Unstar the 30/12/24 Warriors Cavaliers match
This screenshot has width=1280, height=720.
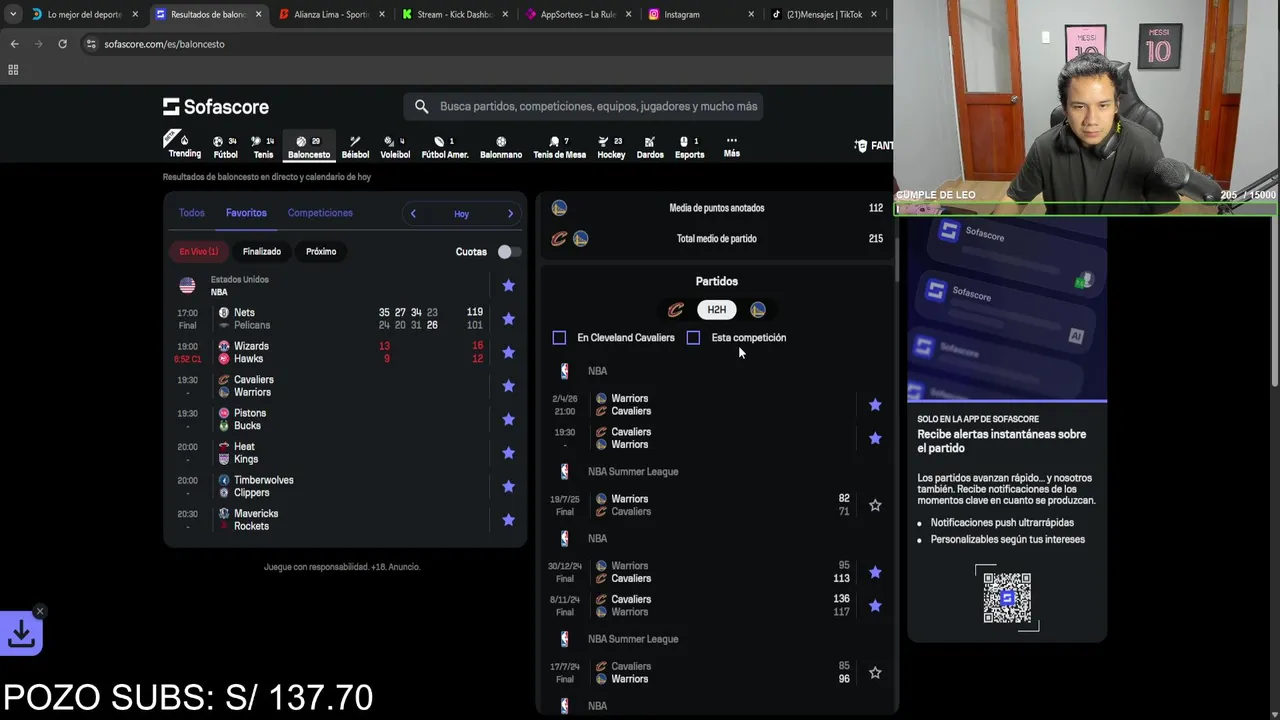click(x=875, y=572)
